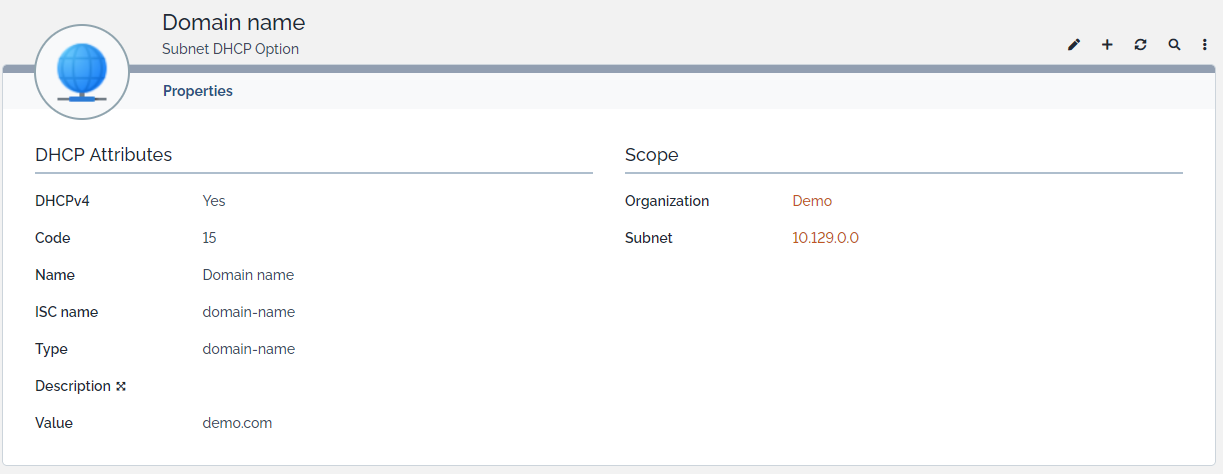Switch to the Properties tab
This screenshot has height=474, width=1223.
pyautogui.click(x=198, y=91)
